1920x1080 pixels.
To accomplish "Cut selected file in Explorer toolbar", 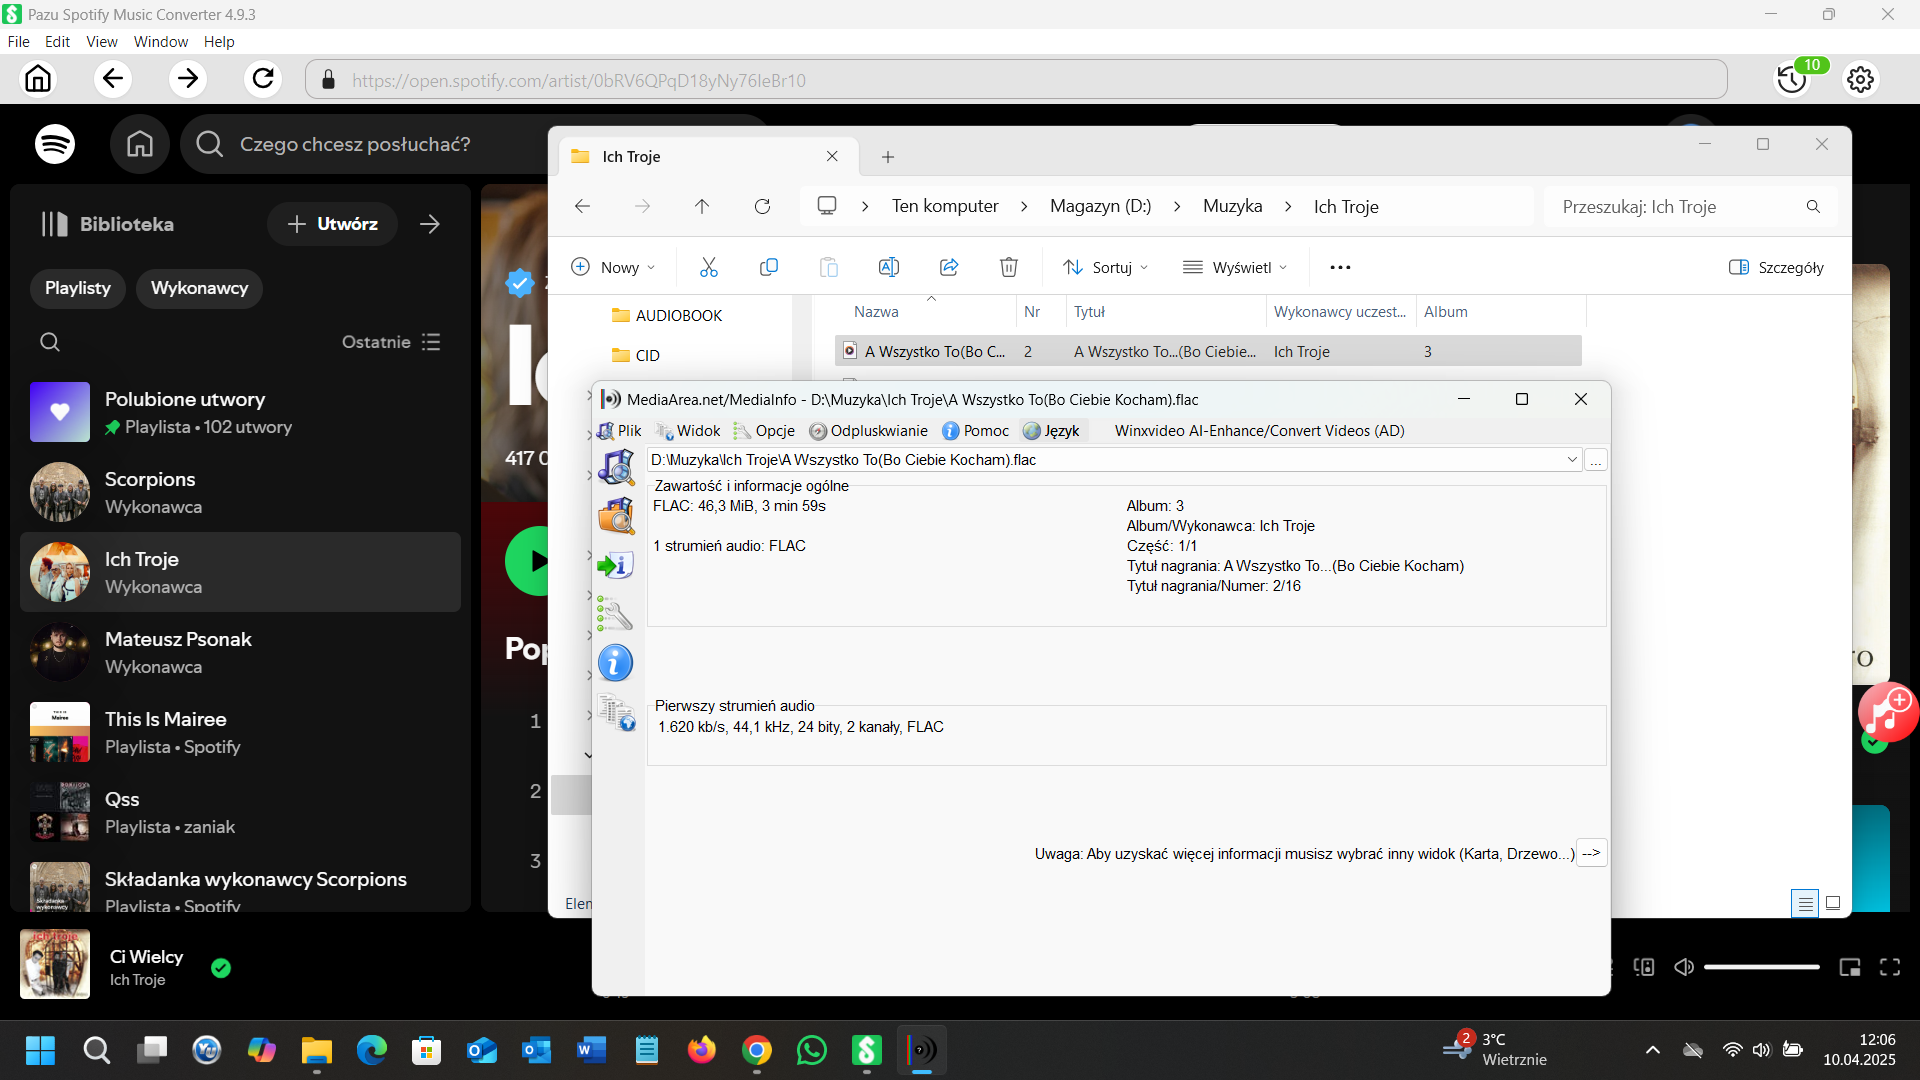I will pyautogui.click(x=709, y=267).
